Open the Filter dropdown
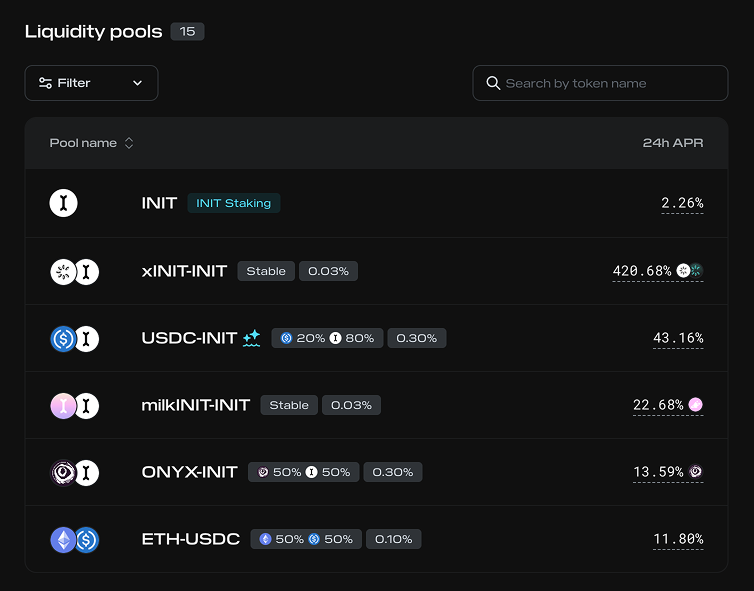 pyautogui.click(x=91, y=83)
